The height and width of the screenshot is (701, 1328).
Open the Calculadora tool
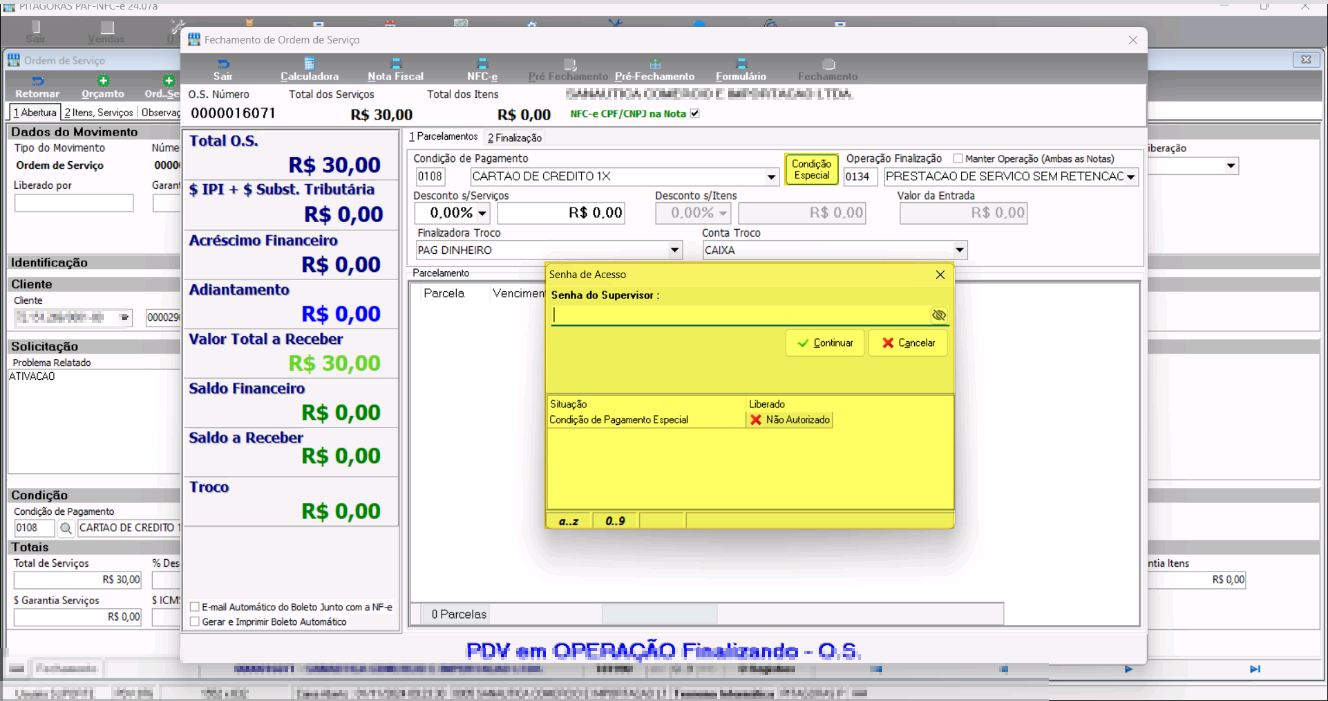point(309,69)
